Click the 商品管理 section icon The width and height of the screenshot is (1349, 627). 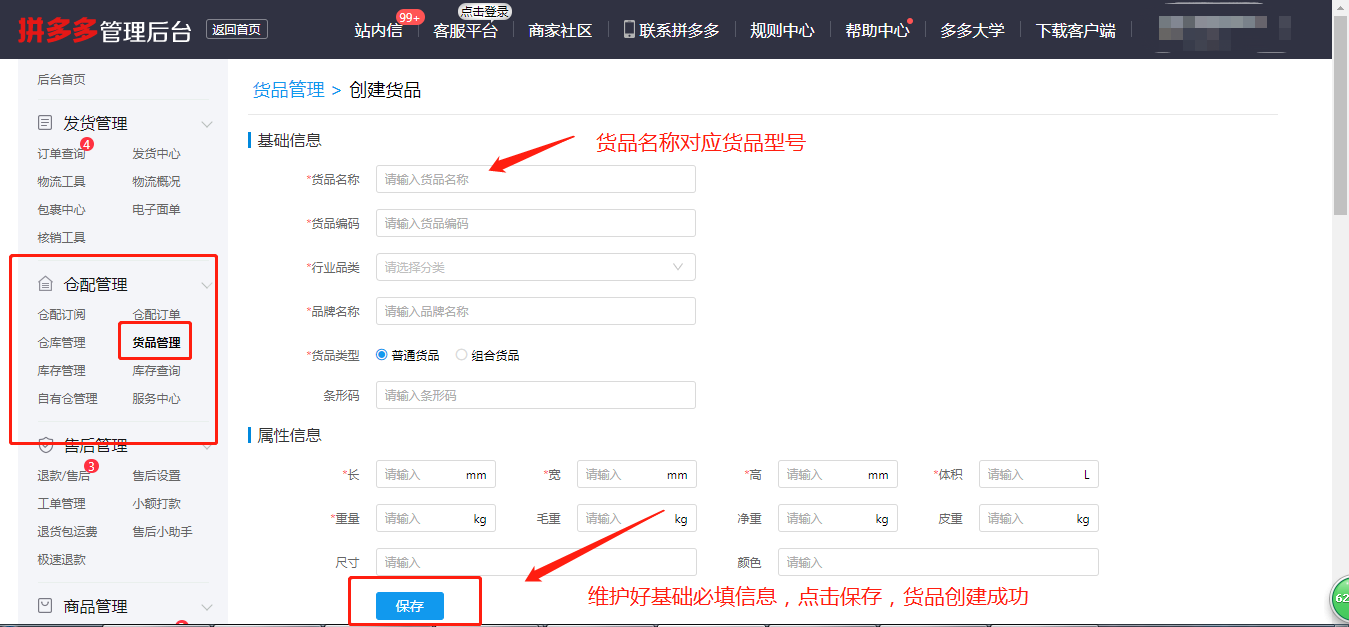coord(45,606)
